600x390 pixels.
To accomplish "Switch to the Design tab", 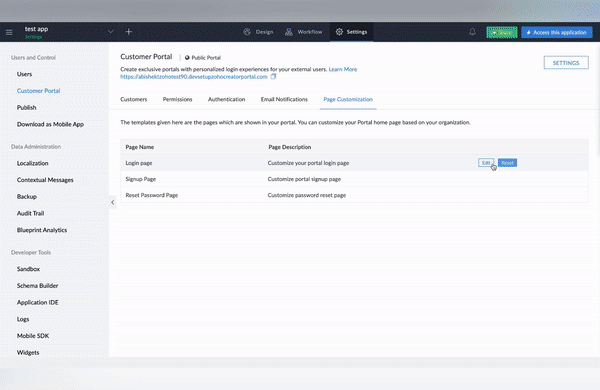I will tap(258, 32).
